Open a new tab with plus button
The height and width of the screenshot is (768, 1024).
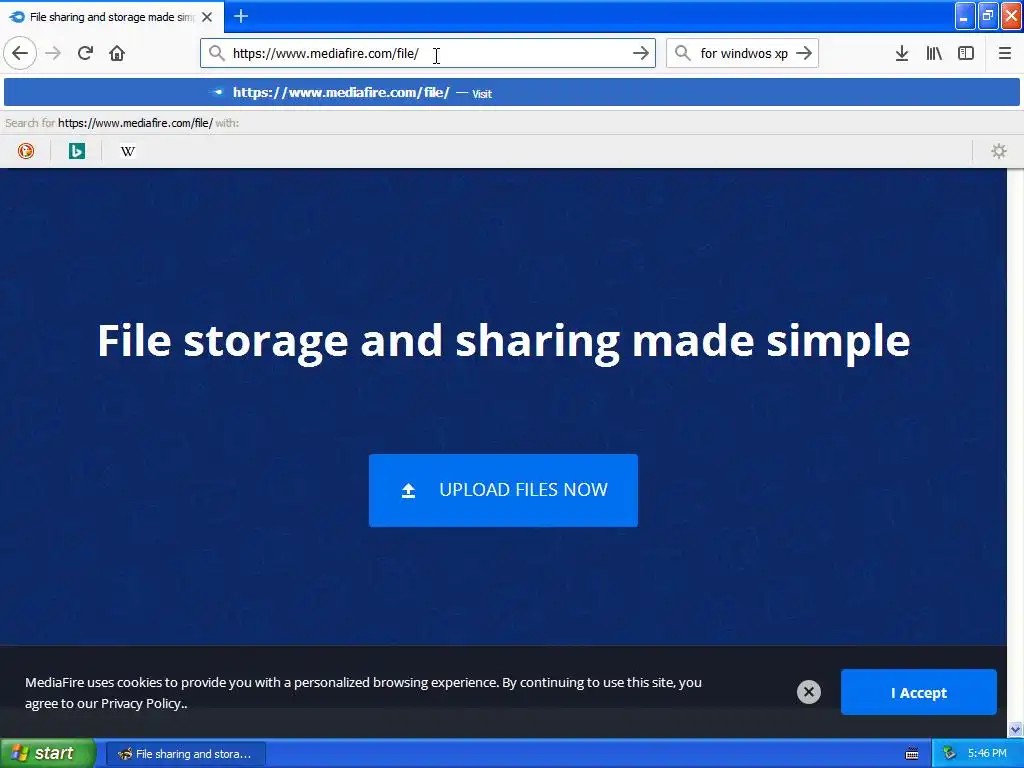click(241, 16)
